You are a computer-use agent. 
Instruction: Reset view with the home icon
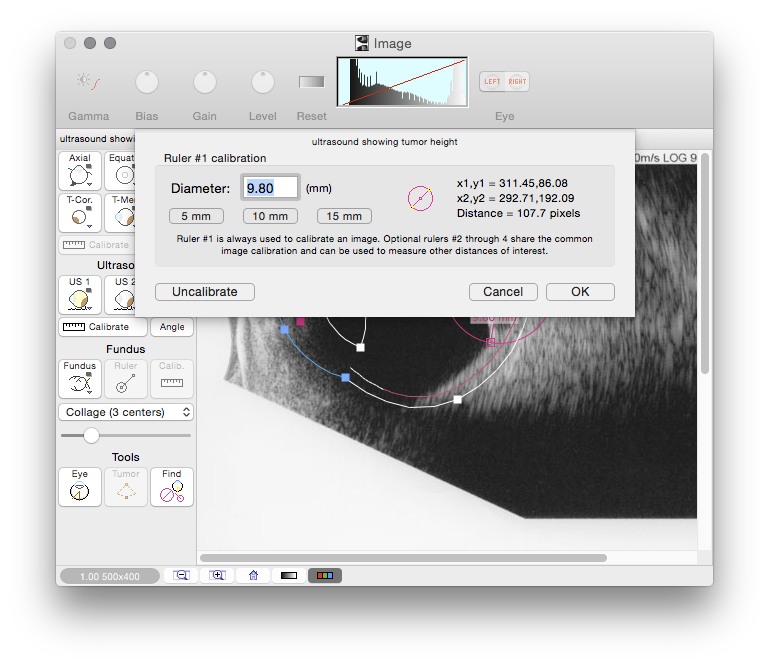point(253,575)
